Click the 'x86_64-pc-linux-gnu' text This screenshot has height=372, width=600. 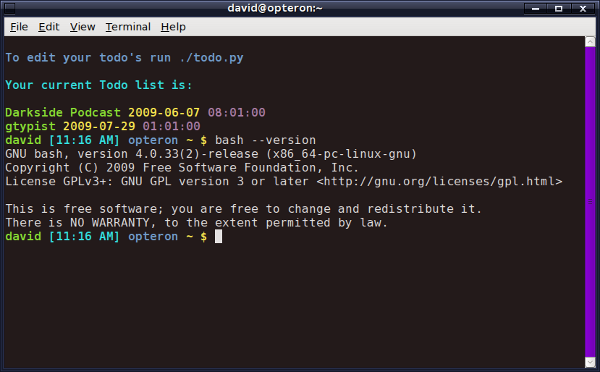tap(341, 154)
